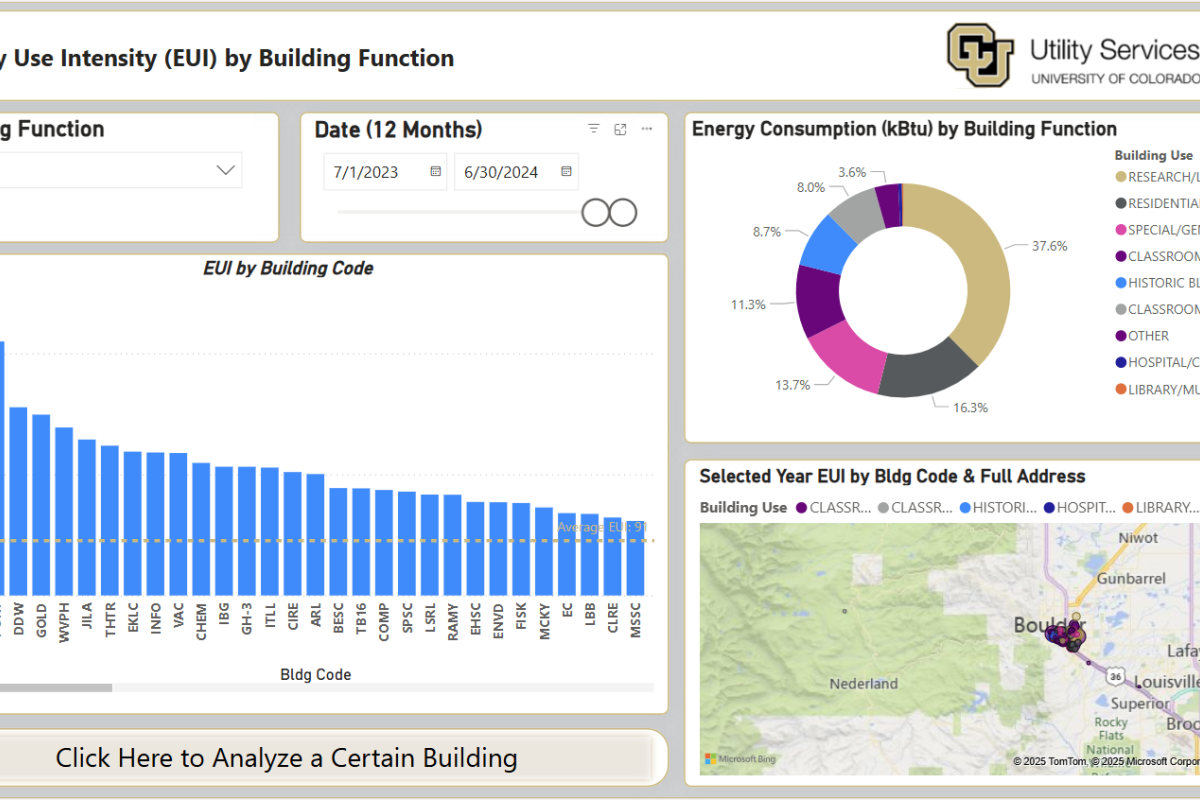The image size is (1200, 800).
Task: Select LIBRARY... item in map legend
Action: click(x=1160, y=507)
